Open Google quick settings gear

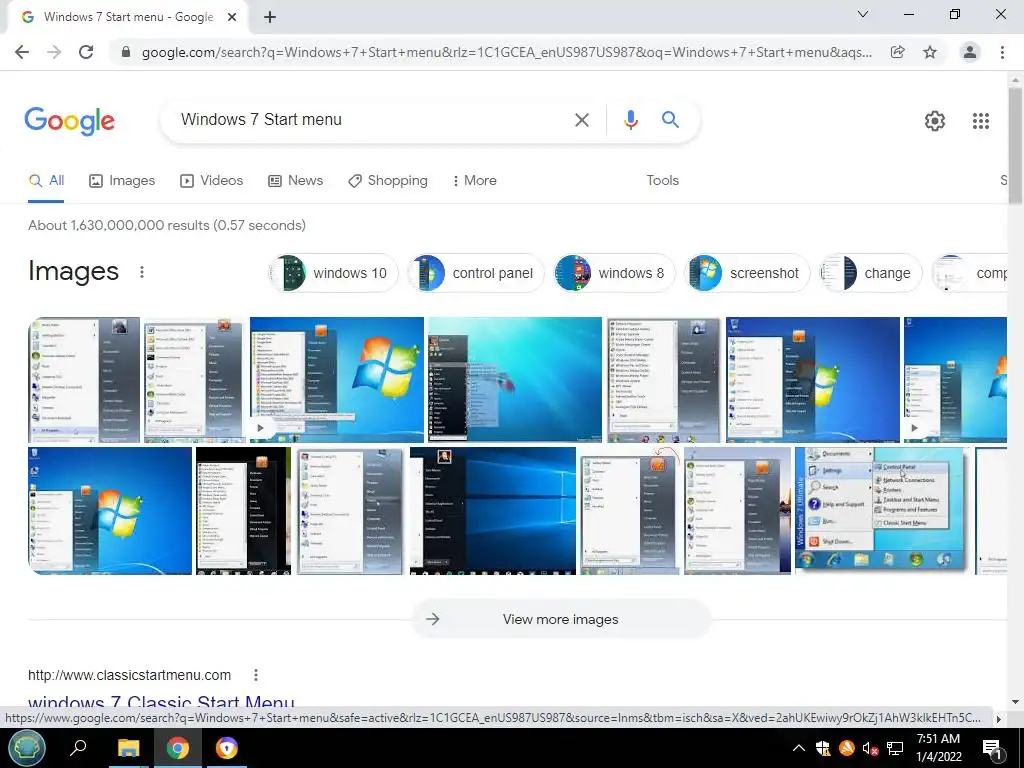[935, 121]
